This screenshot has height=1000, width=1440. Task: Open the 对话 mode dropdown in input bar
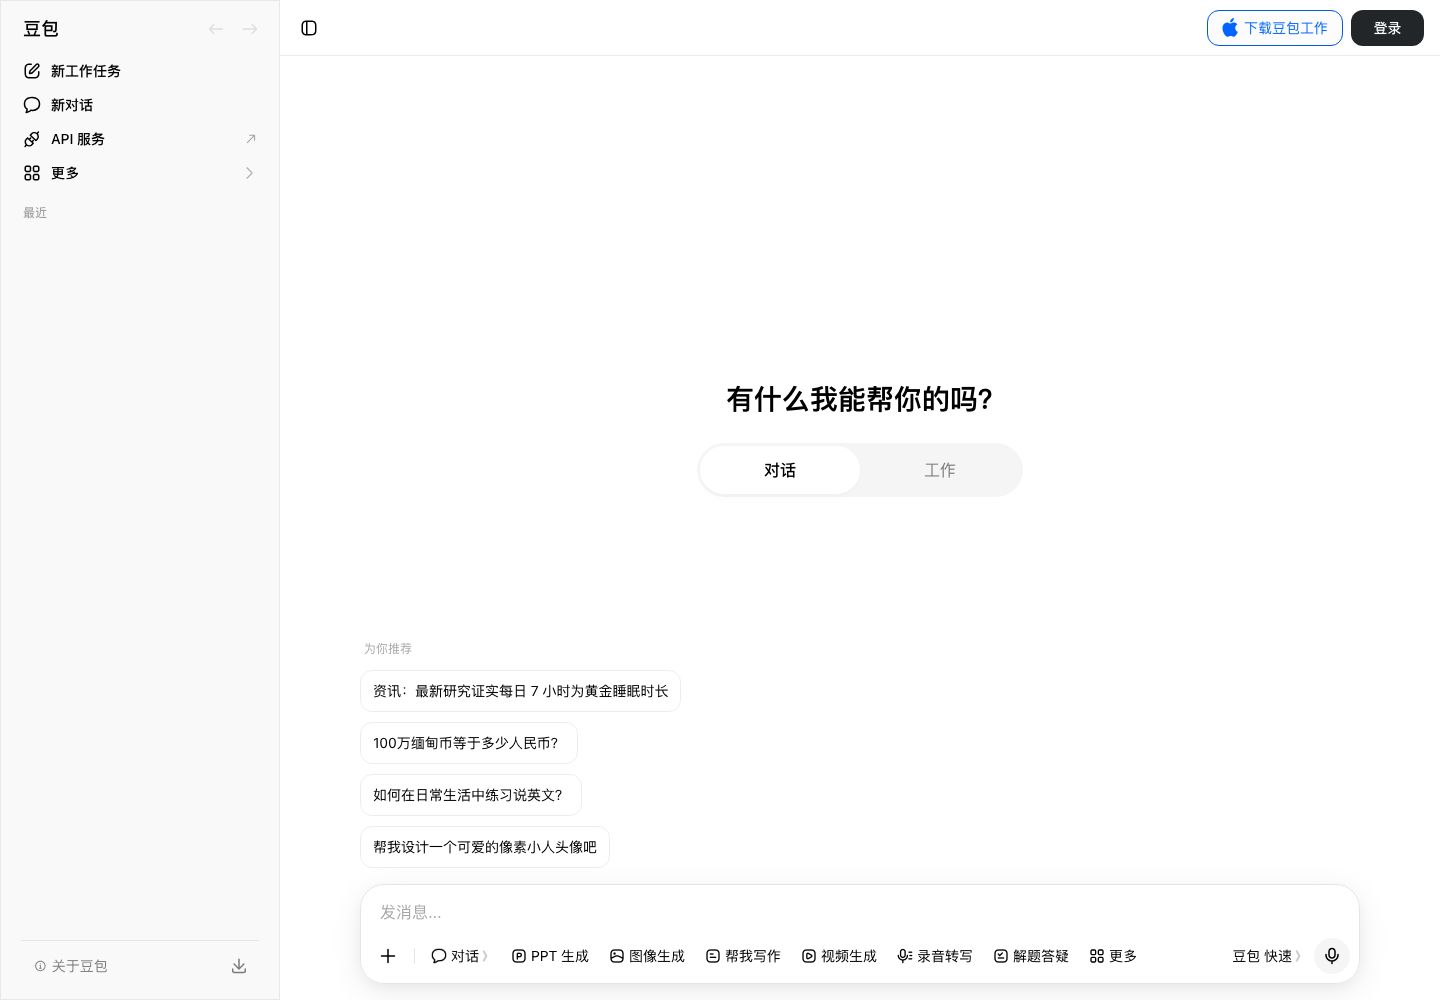tap(459, 956)
